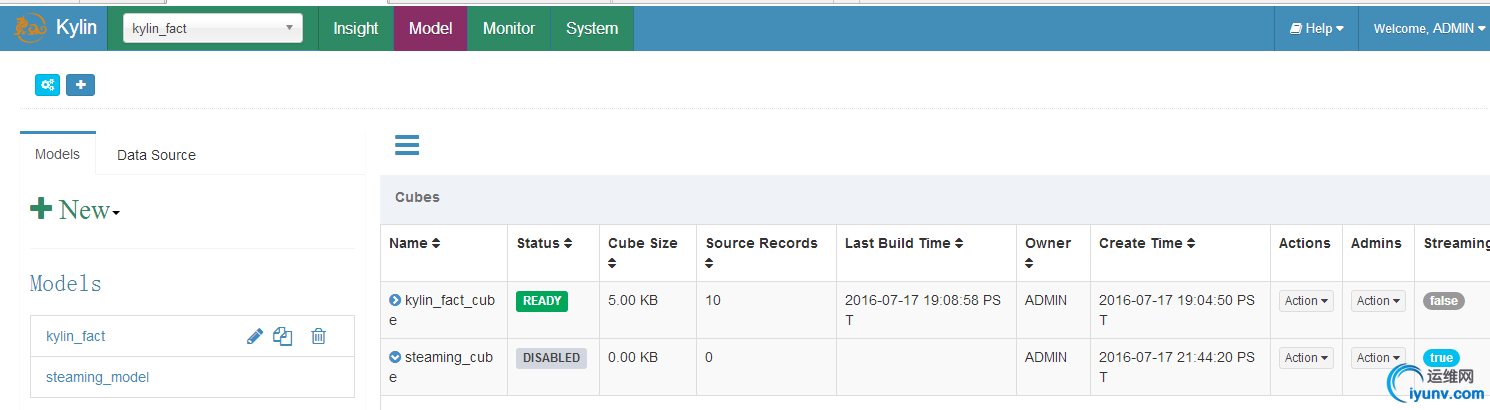Click the steaming_cube name
This screenshot has width=1490, height=410.
click(441, 367)
